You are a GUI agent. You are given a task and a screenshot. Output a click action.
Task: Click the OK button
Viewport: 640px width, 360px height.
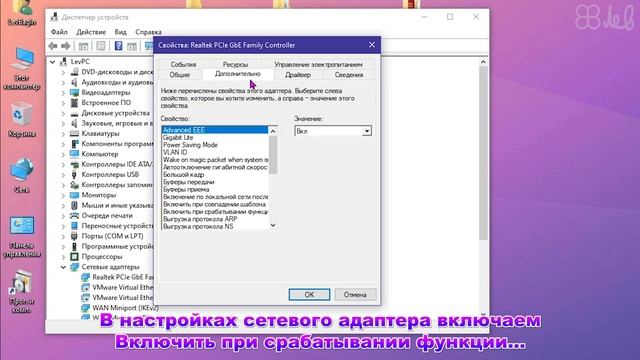309,294
